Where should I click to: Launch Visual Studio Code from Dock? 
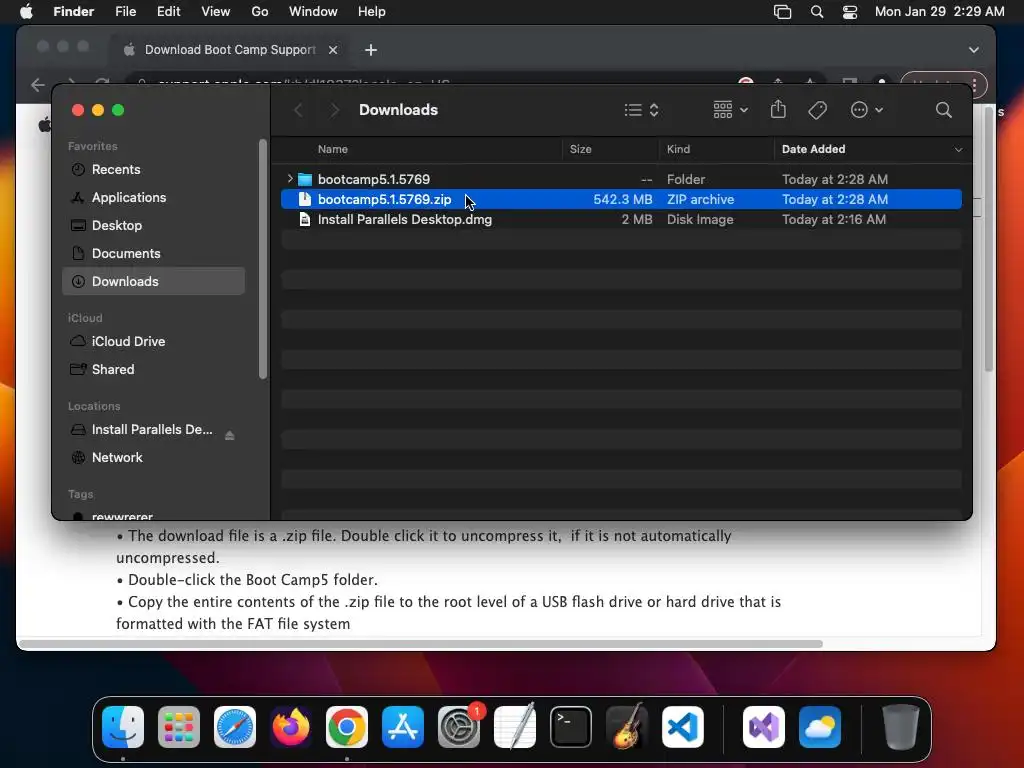click(x=682, y=726)
